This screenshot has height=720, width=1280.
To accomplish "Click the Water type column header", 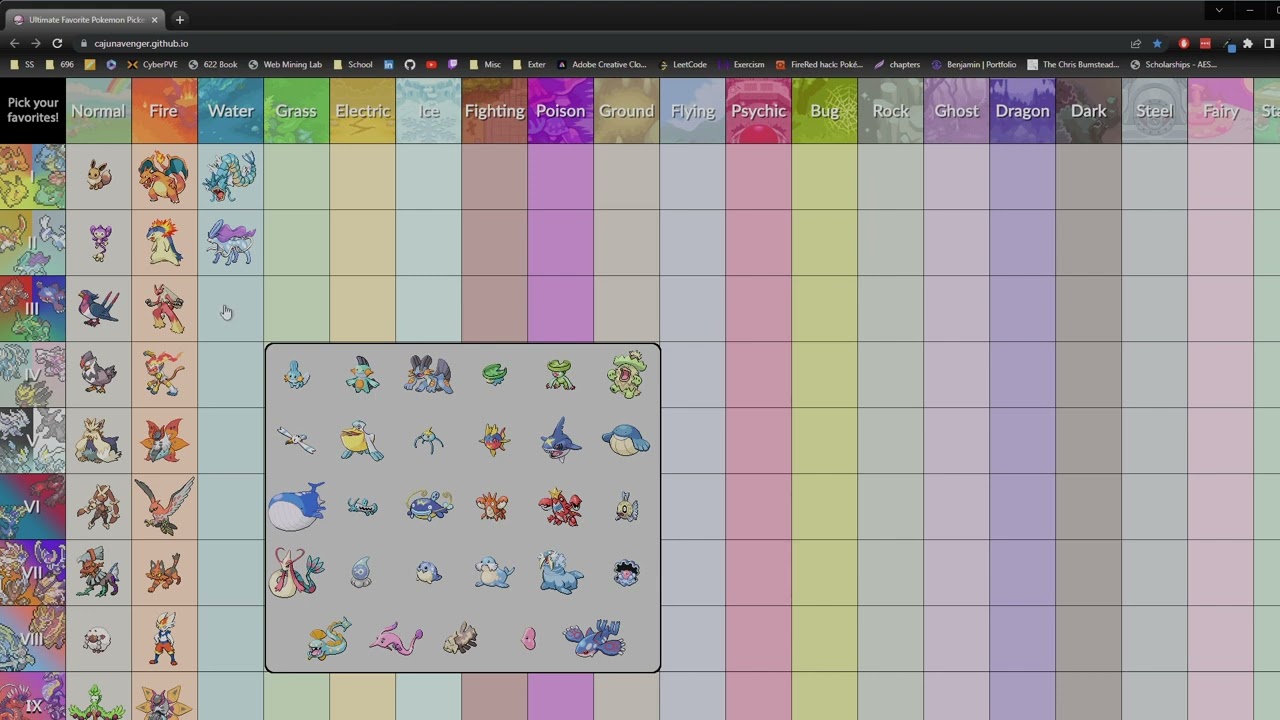I will click(230, 111).
